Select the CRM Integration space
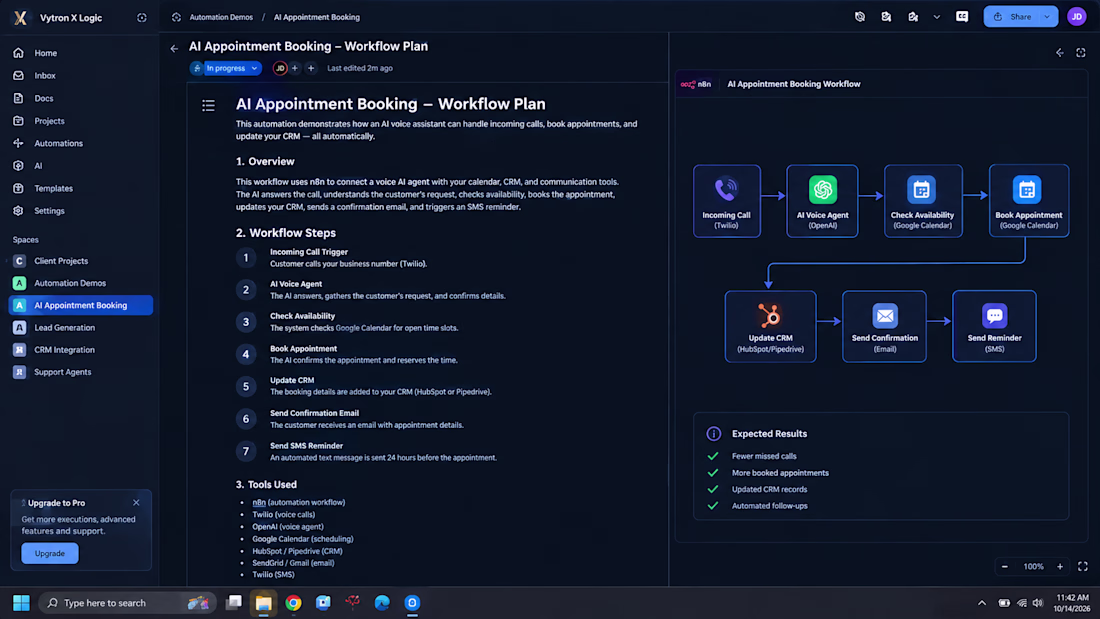 click(x=65, y=350)
